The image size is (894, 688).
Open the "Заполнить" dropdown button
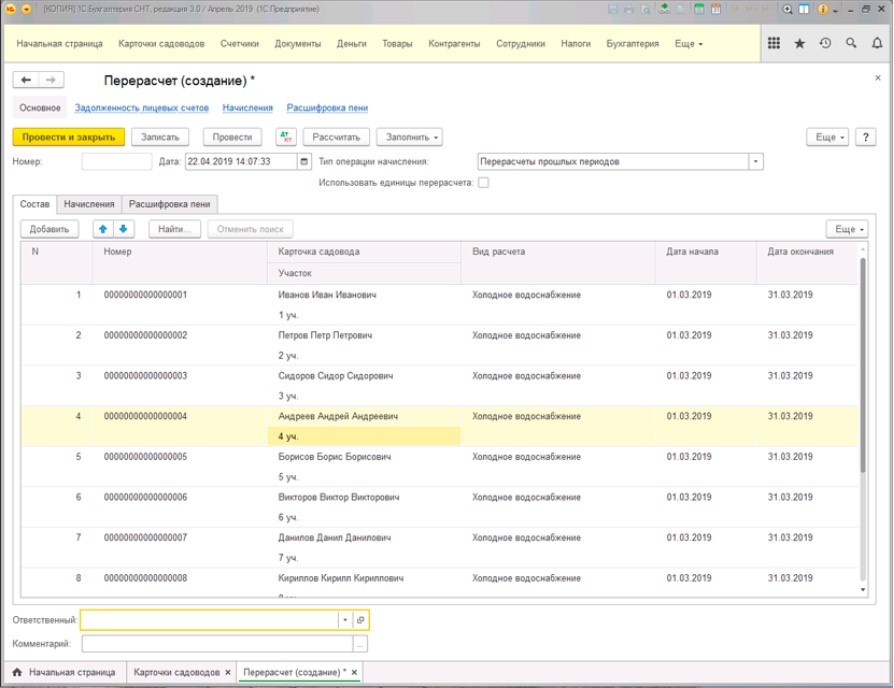tap(410, 137)
